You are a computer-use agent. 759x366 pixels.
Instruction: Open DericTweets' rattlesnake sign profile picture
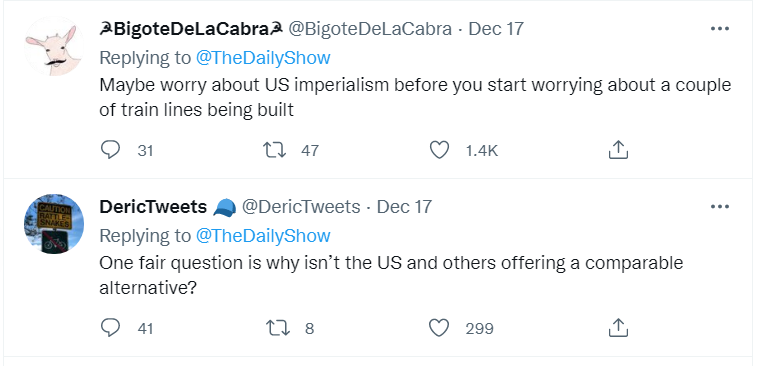[54, 224]
